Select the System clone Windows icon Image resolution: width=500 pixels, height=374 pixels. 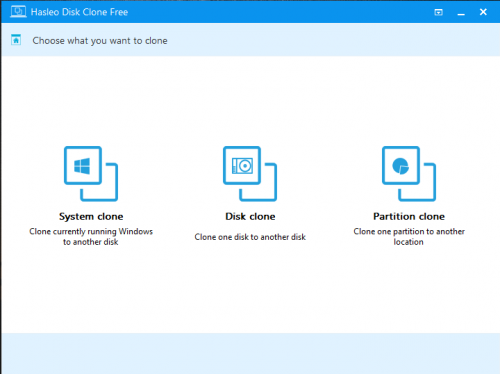coord(91,174)
